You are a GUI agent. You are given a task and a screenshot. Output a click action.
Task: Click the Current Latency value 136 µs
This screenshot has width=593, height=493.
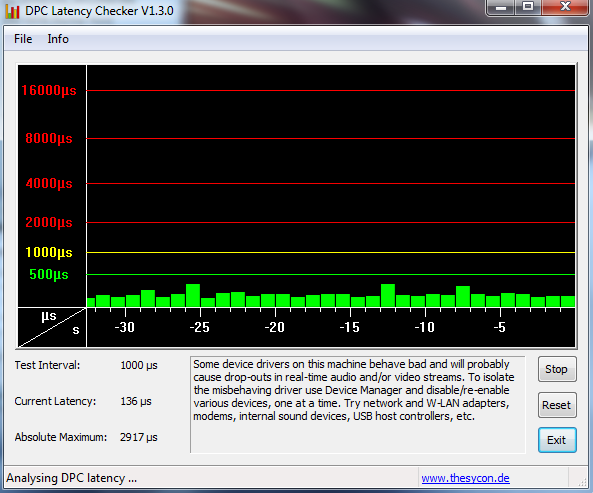tap(136, 401)
